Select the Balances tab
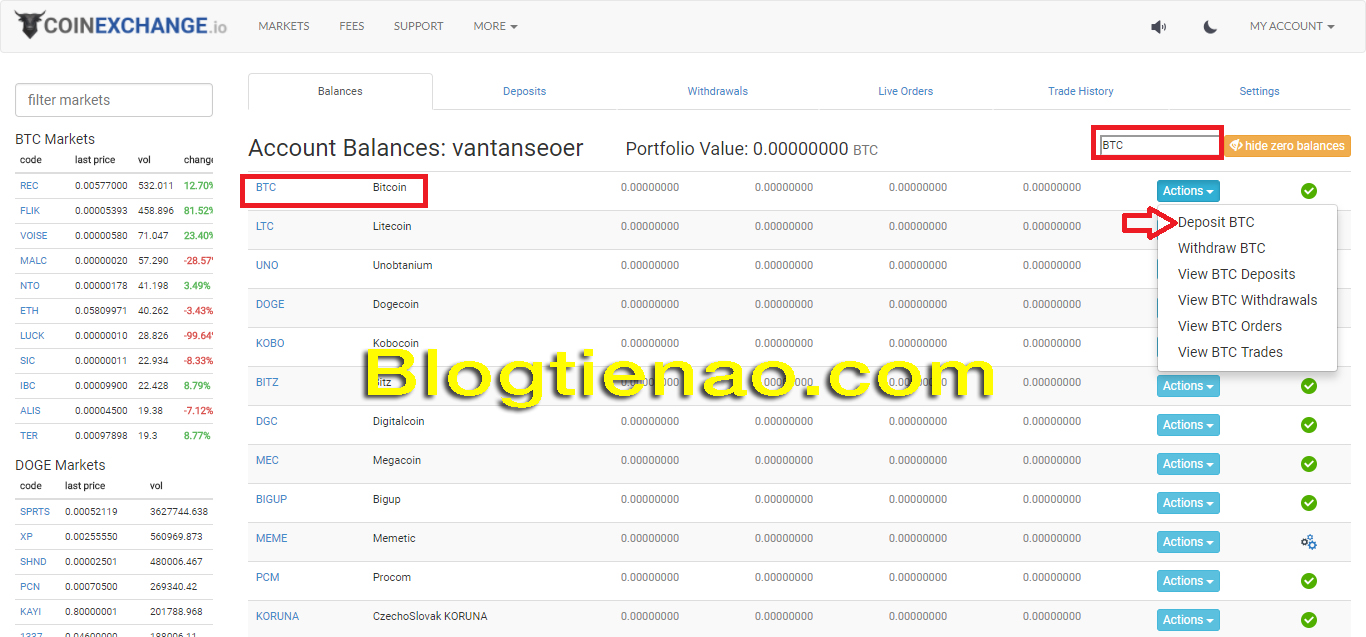Image resolution: width=1366 pixels, height=637 pixels. pos(340,91)
